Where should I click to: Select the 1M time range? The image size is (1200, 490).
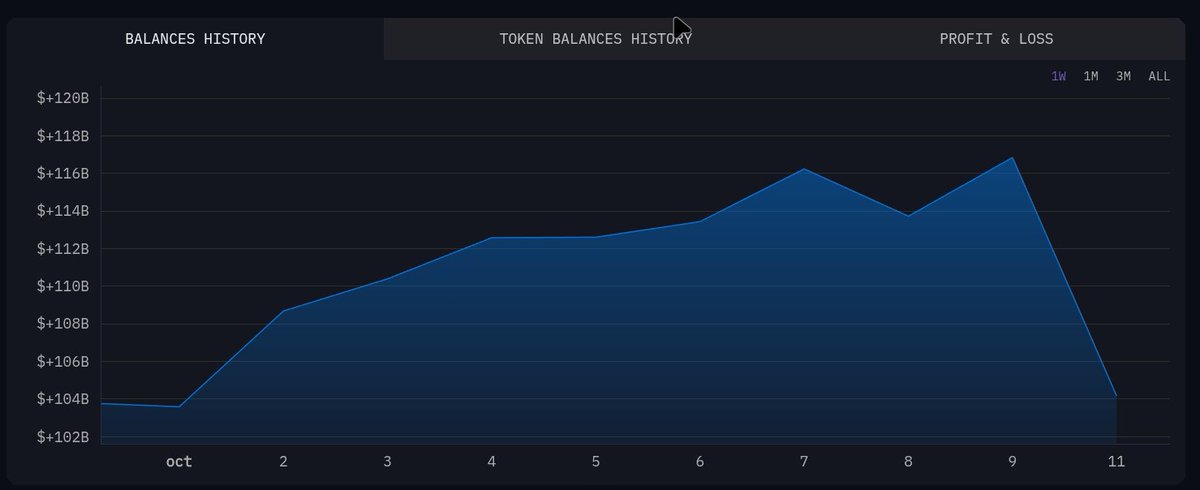tap(1091, 77)
